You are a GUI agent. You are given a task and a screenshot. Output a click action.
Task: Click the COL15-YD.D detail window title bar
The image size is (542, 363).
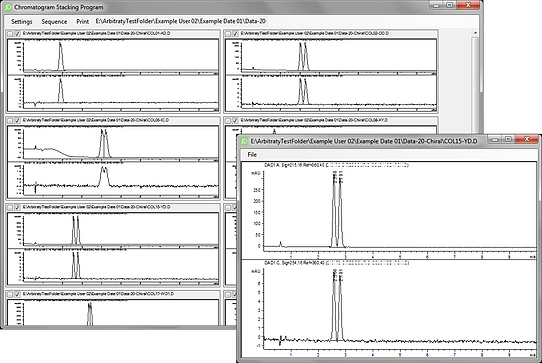(x=364, y=141)
